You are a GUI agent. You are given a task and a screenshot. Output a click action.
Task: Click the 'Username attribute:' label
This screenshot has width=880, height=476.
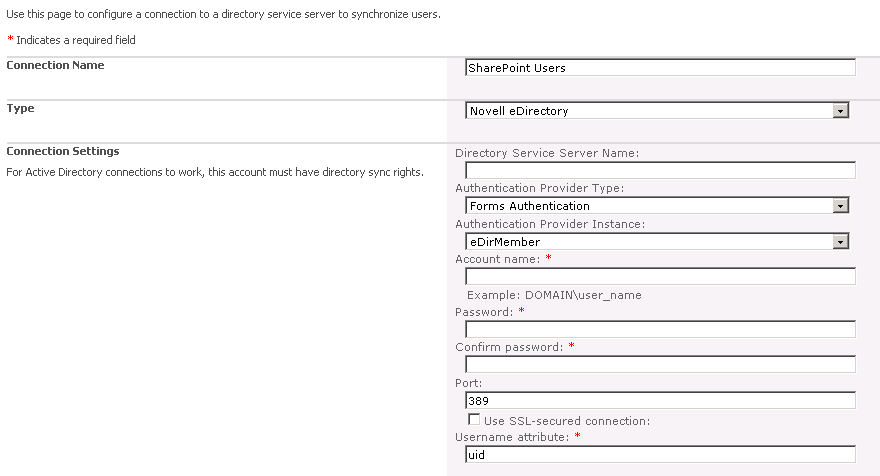click(x=512, y=437)
